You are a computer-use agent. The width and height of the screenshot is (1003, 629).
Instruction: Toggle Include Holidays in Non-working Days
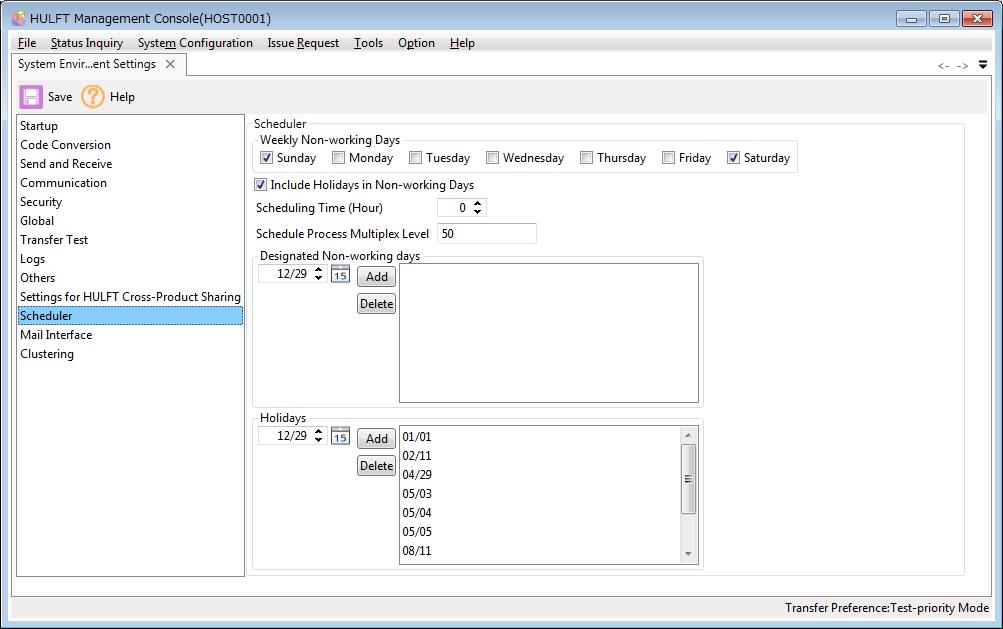coord(262,185)
